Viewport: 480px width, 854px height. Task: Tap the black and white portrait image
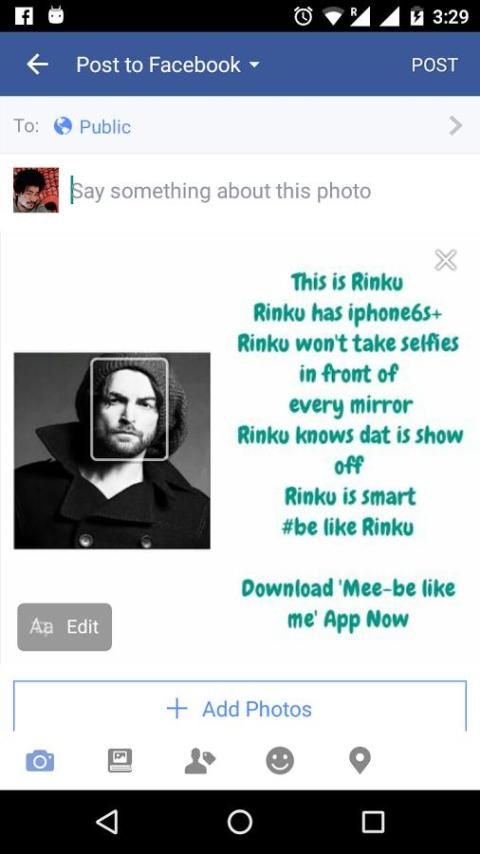coord(112,450)
